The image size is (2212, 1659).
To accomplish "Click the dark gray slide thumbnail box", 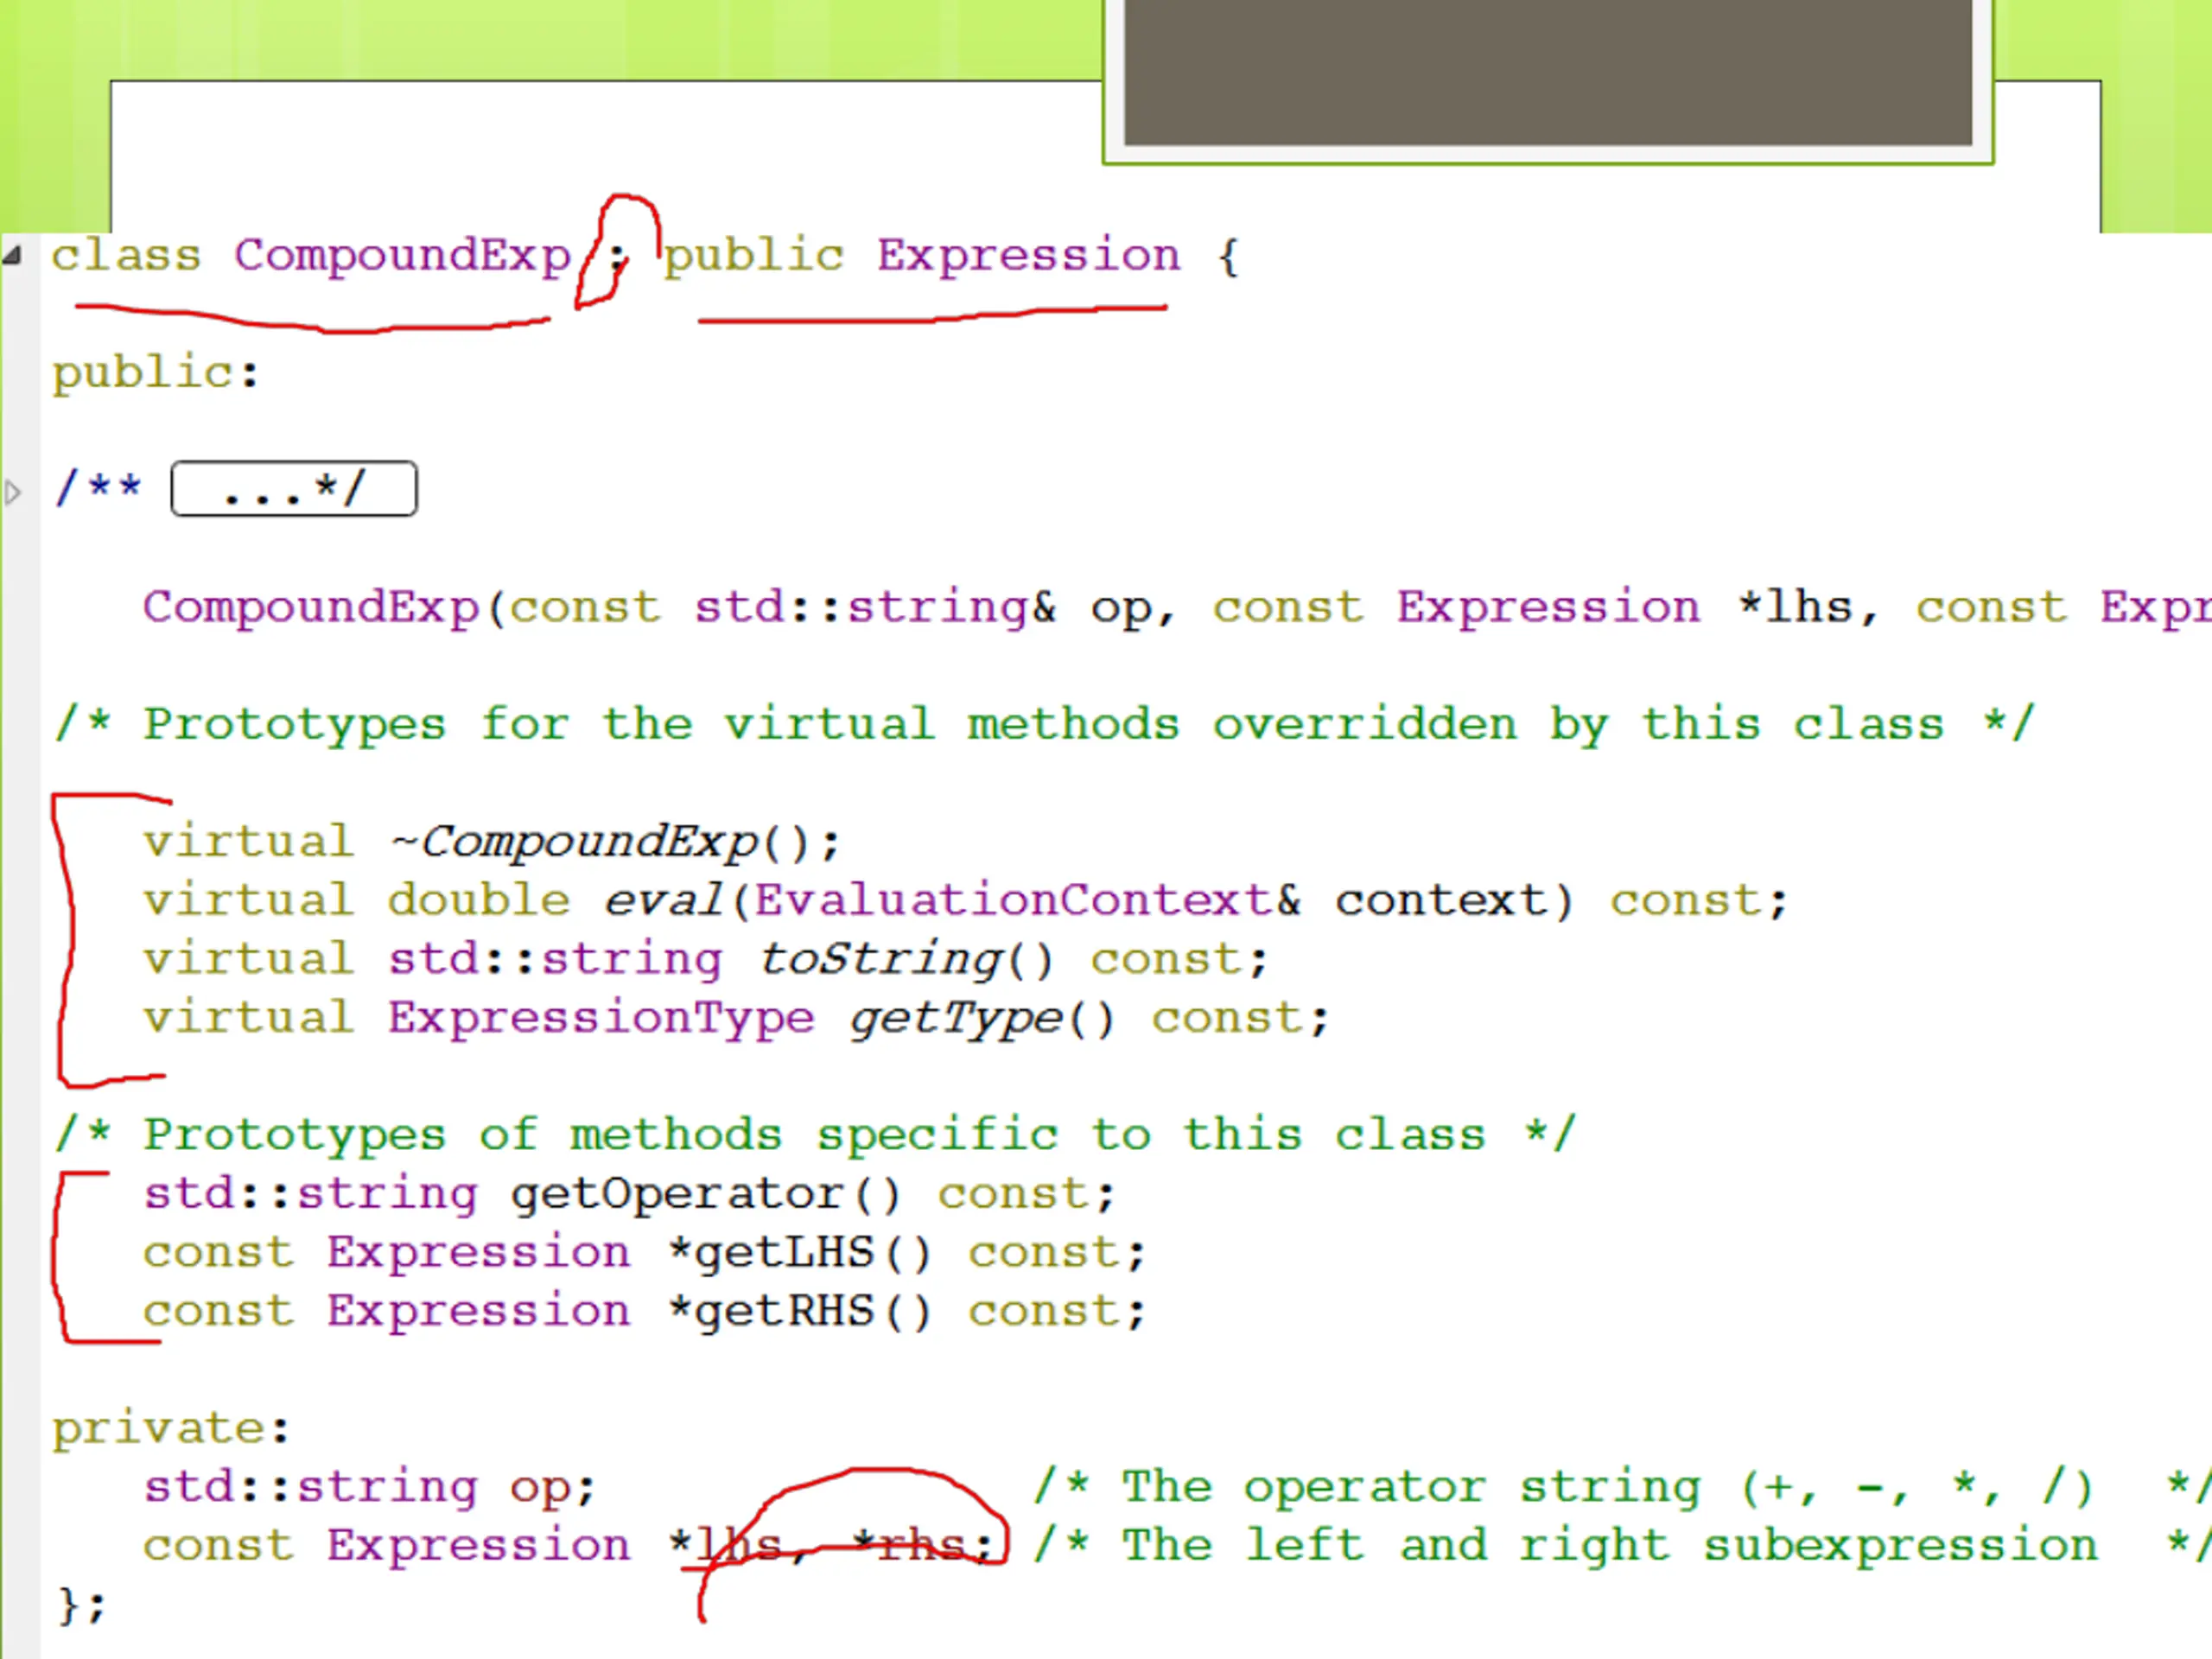I will 1548,72.
